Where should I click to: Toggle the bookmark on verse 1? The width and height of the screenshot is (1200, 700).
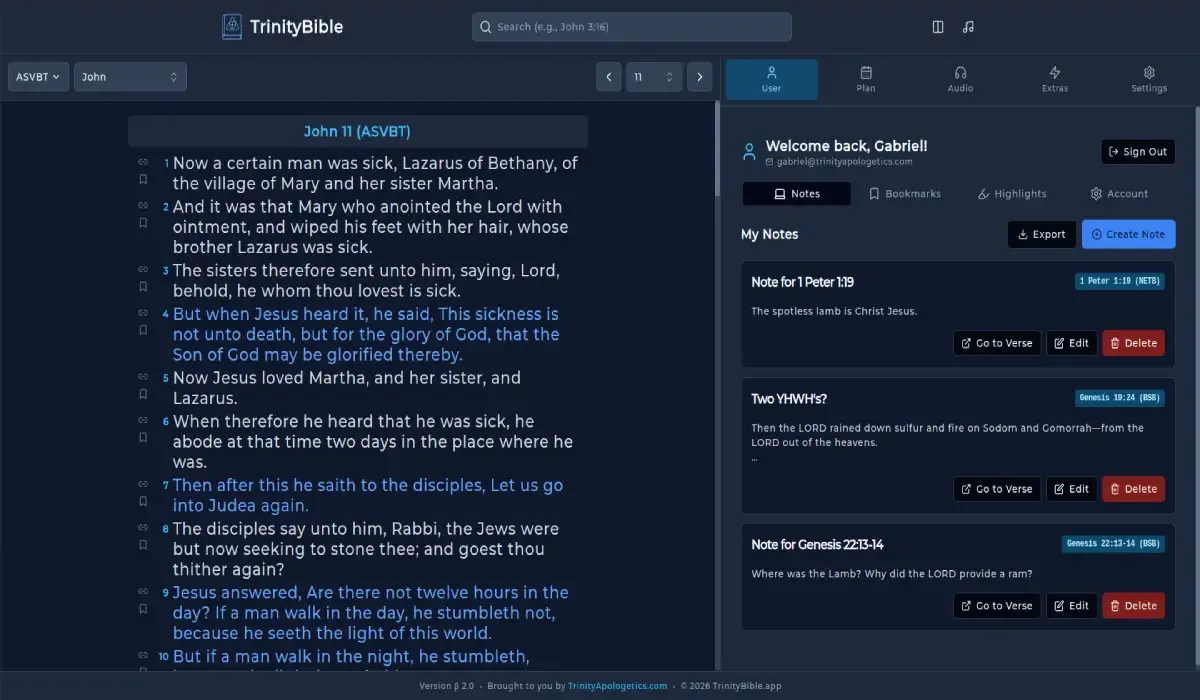pyautogui.click(x=142, y=179)
